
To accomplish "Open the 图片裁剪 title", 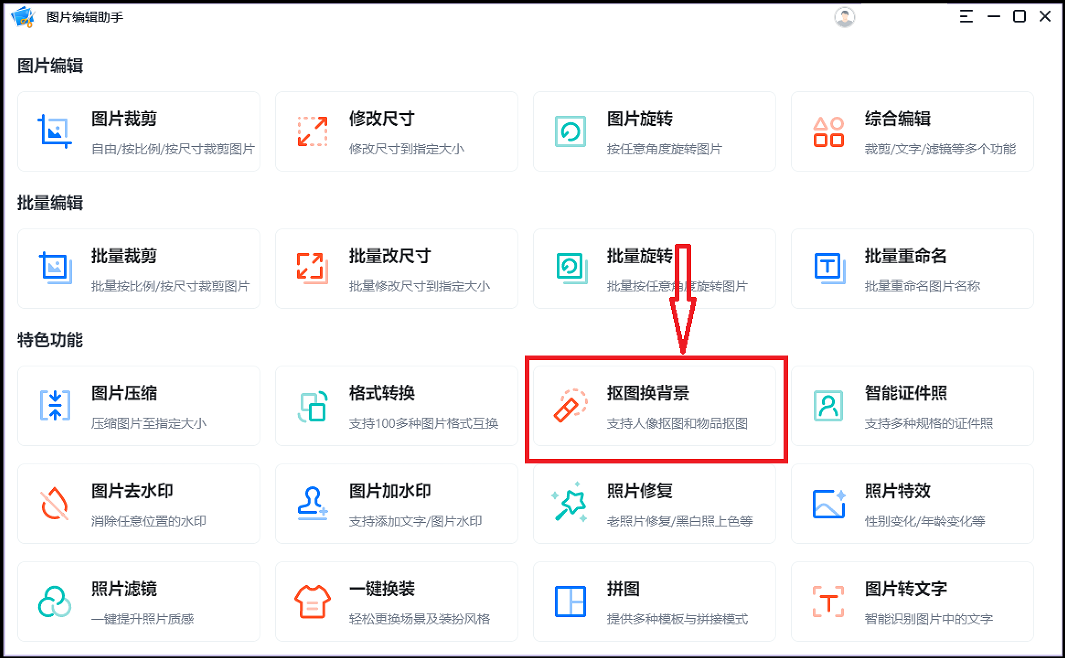I will click(124, 119).
